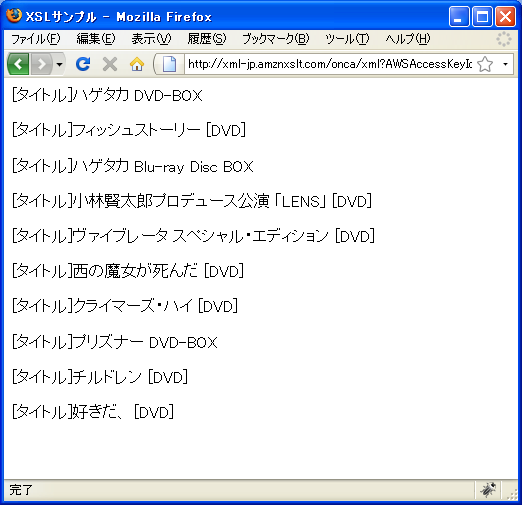Image resolution: width=522 pixels, height=505 pixels.
Task: Click the text 小林賢太郎プロデュース公演「LENS」[DVD]
Action: 222,201
